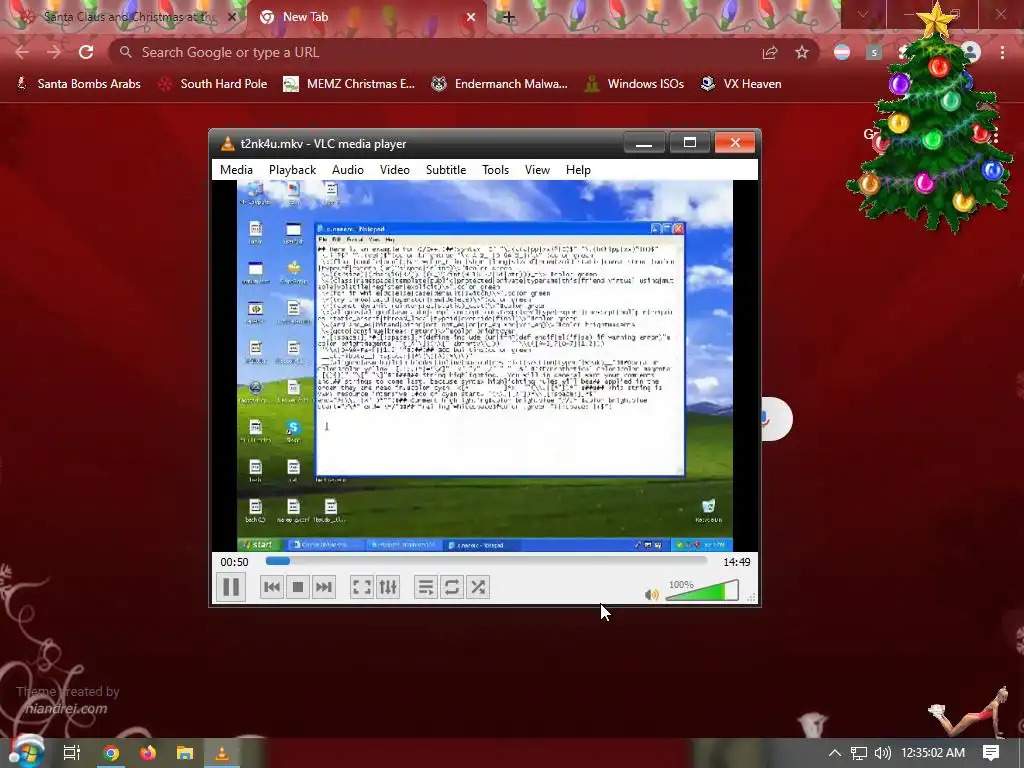Open network status in system tray
Viewport: 1024px width, 768px height.
pos(859,753)
